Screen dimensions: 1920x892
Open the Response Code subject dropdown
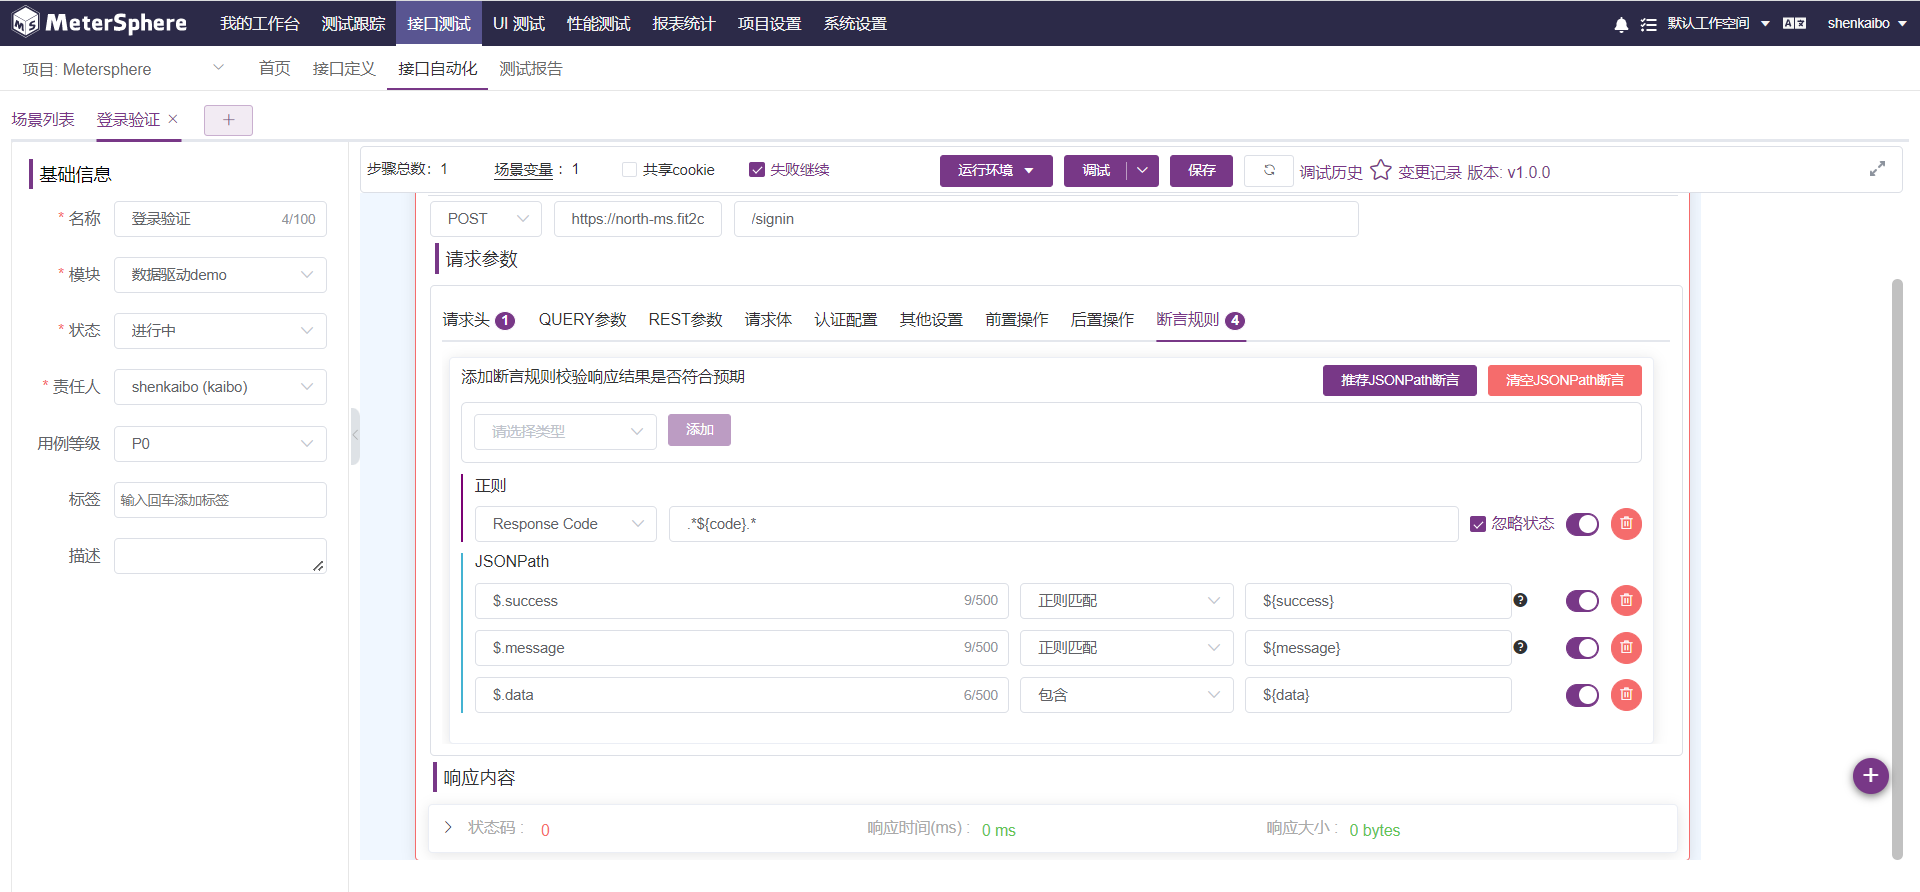point(565,524)
